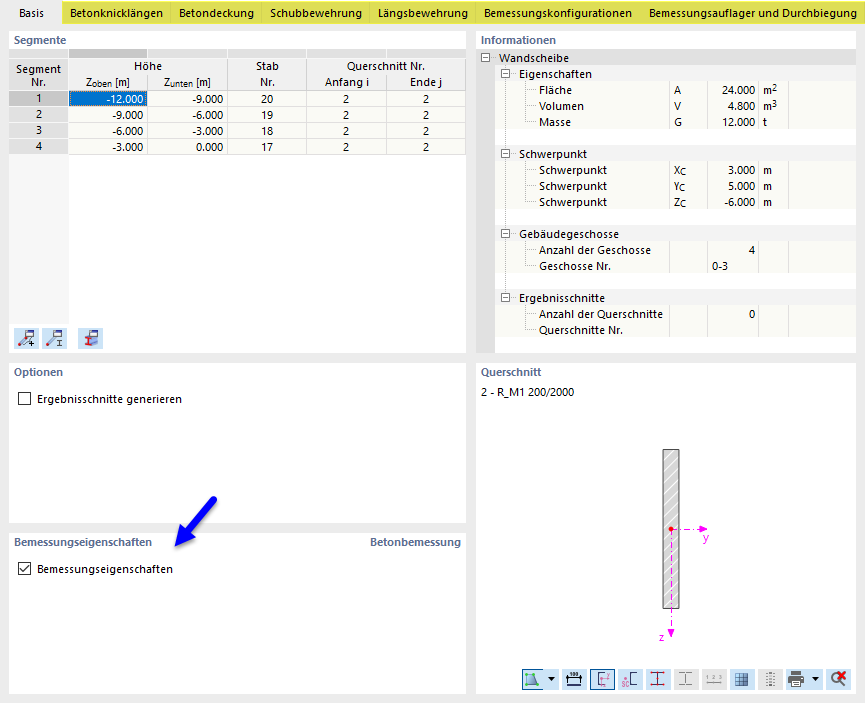Select the Geschosse Nr. row
865x703 pixels.
675,265
